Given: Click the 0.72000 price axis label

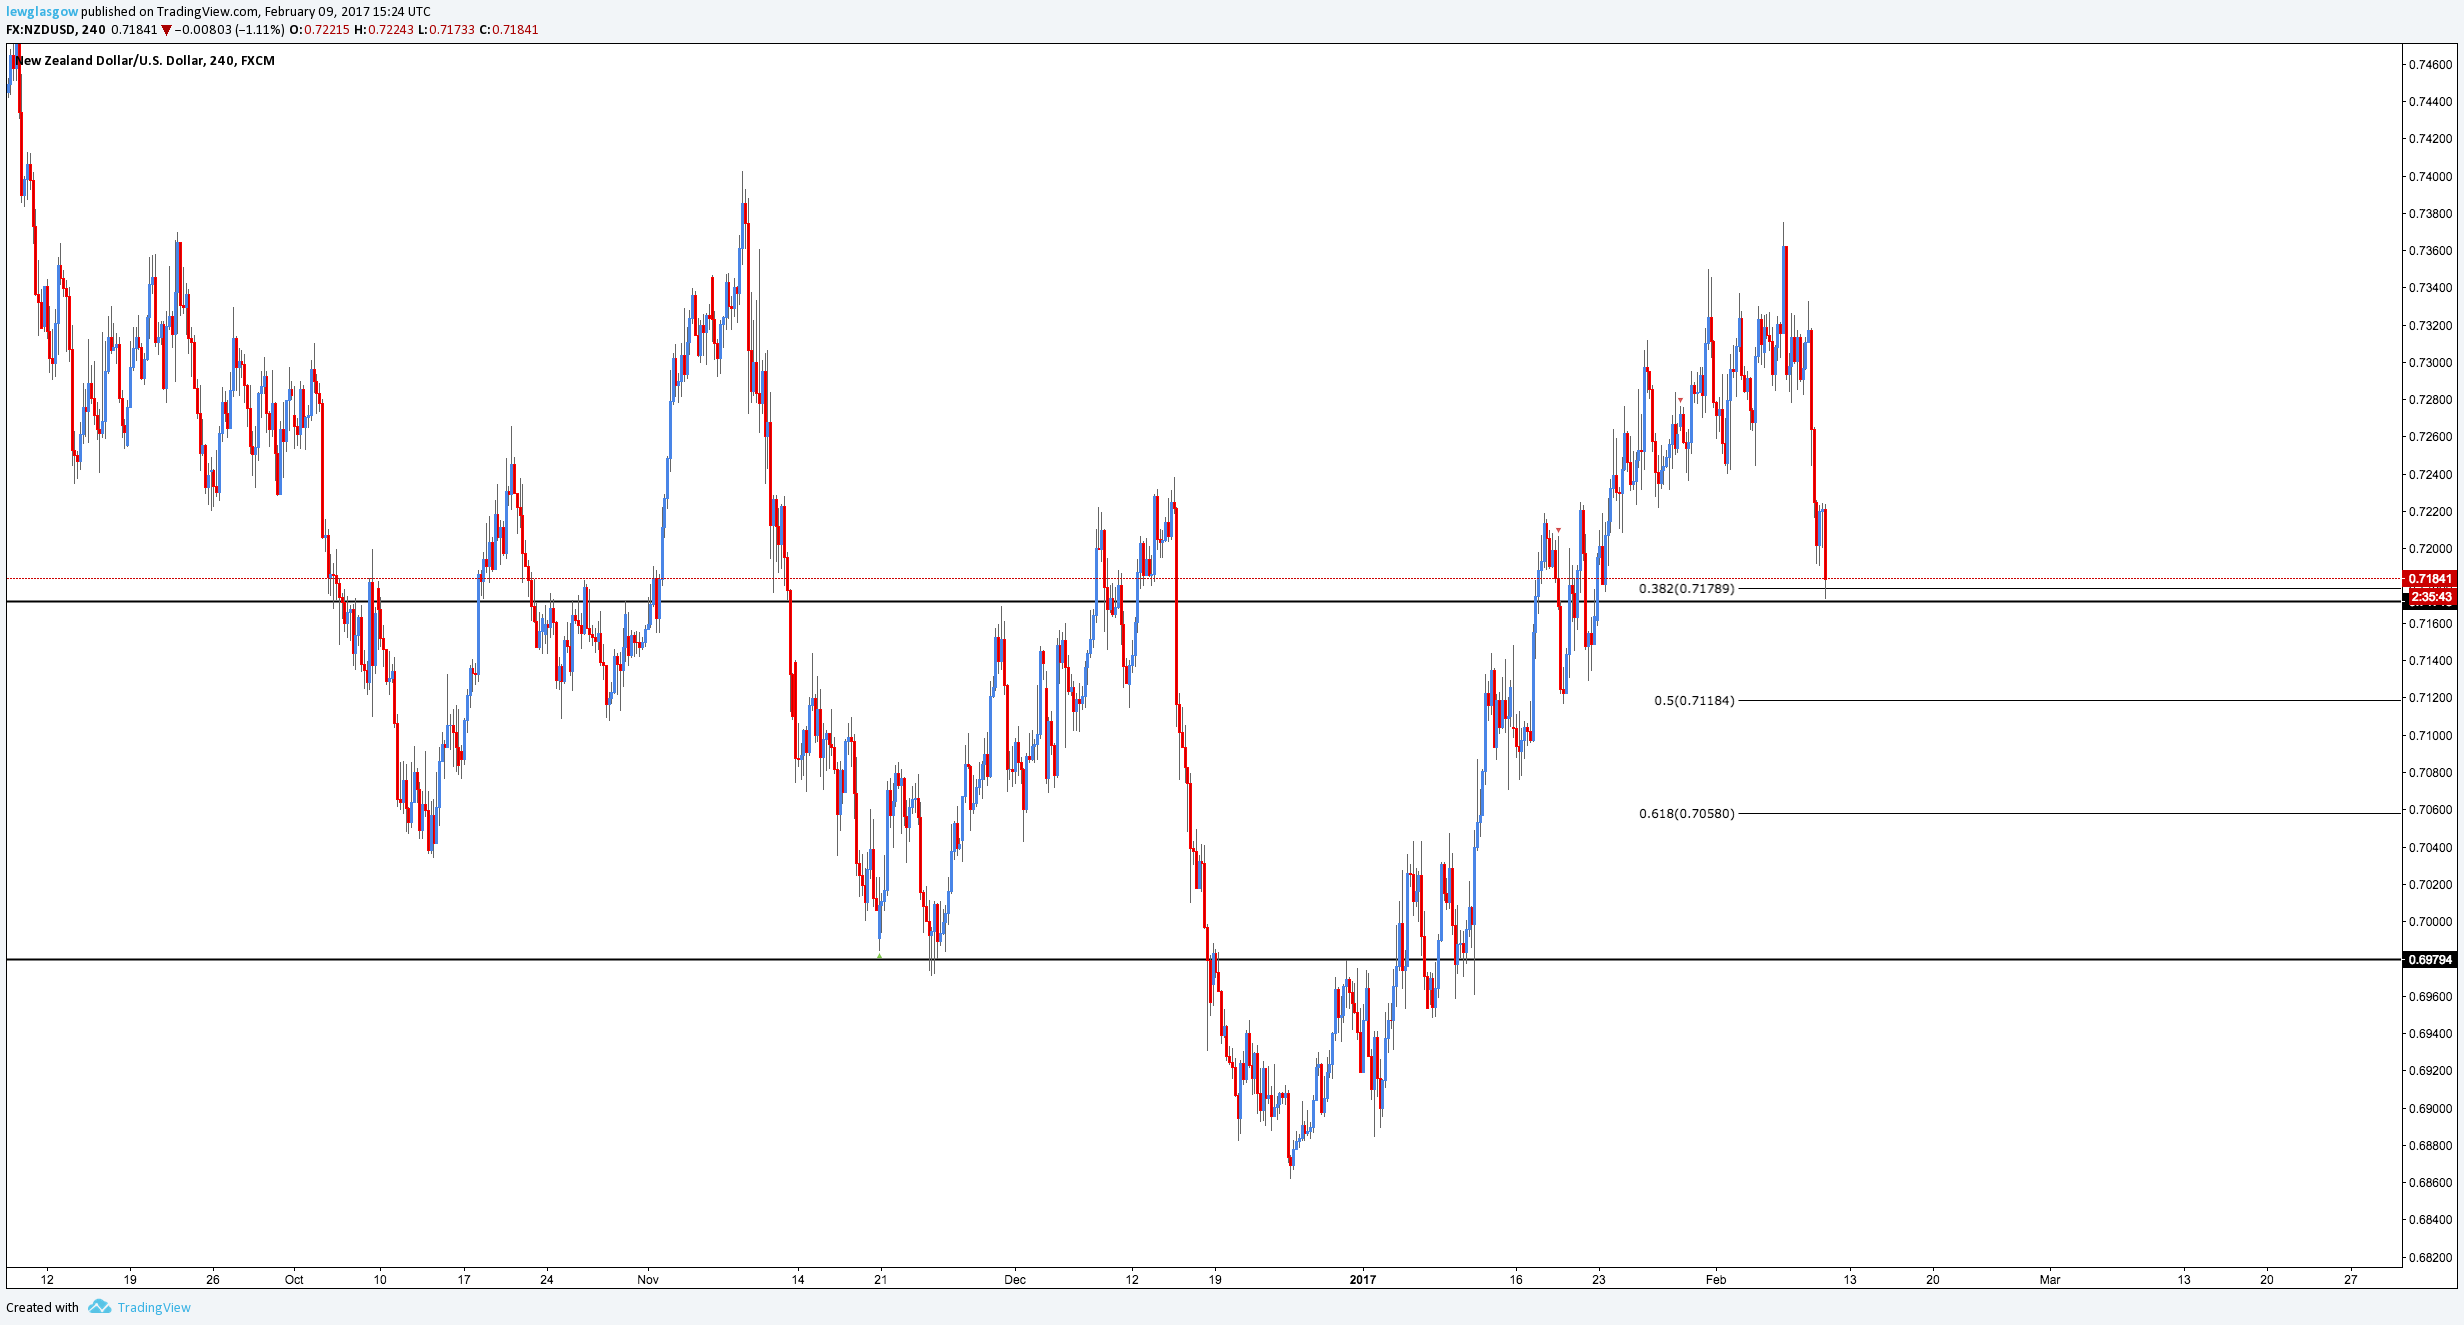Looking at the screenshot, I should tap(2430, 549).
